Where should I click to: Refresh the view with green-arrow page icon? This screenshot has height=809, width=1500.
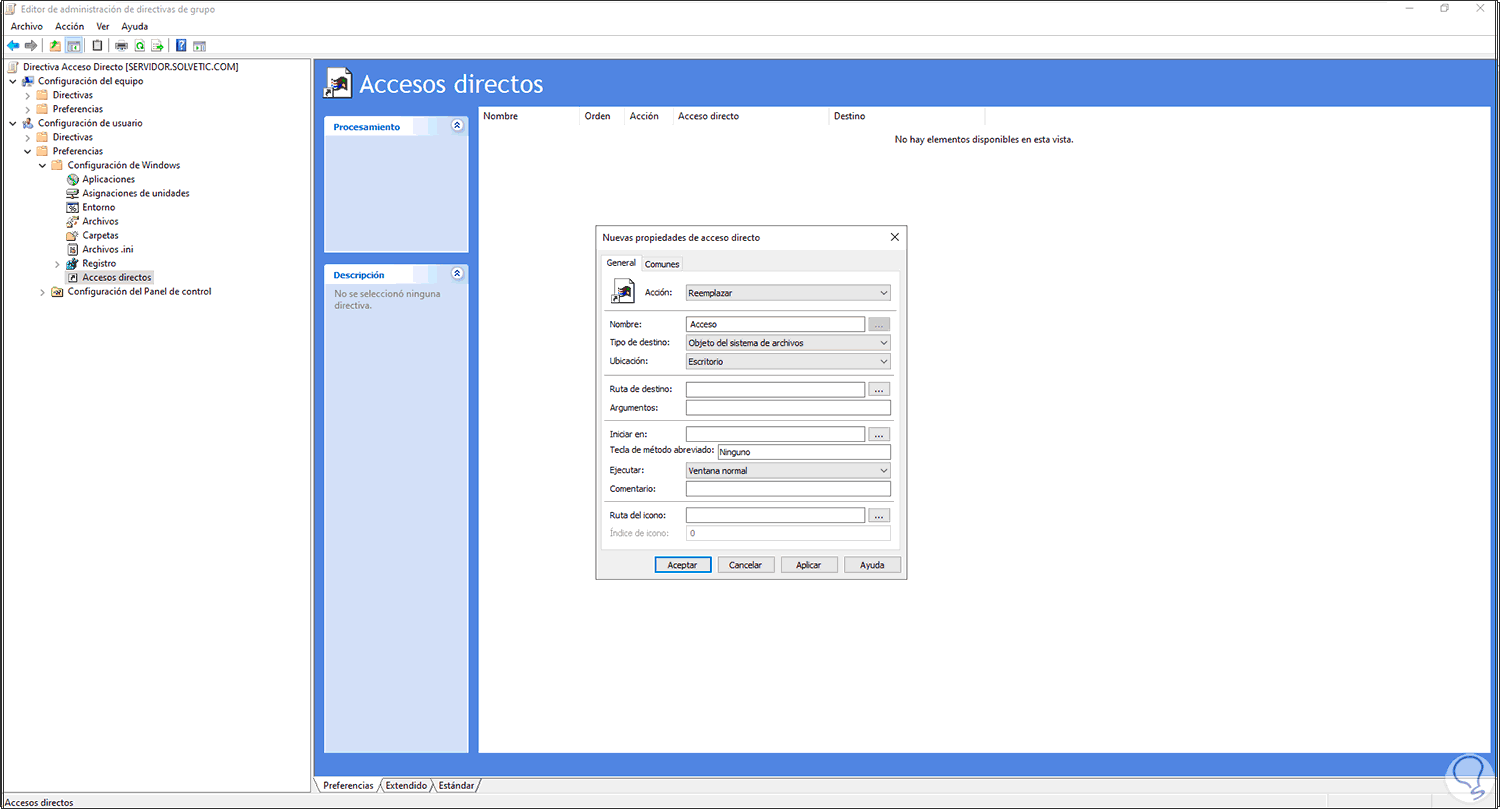(139, 45)
